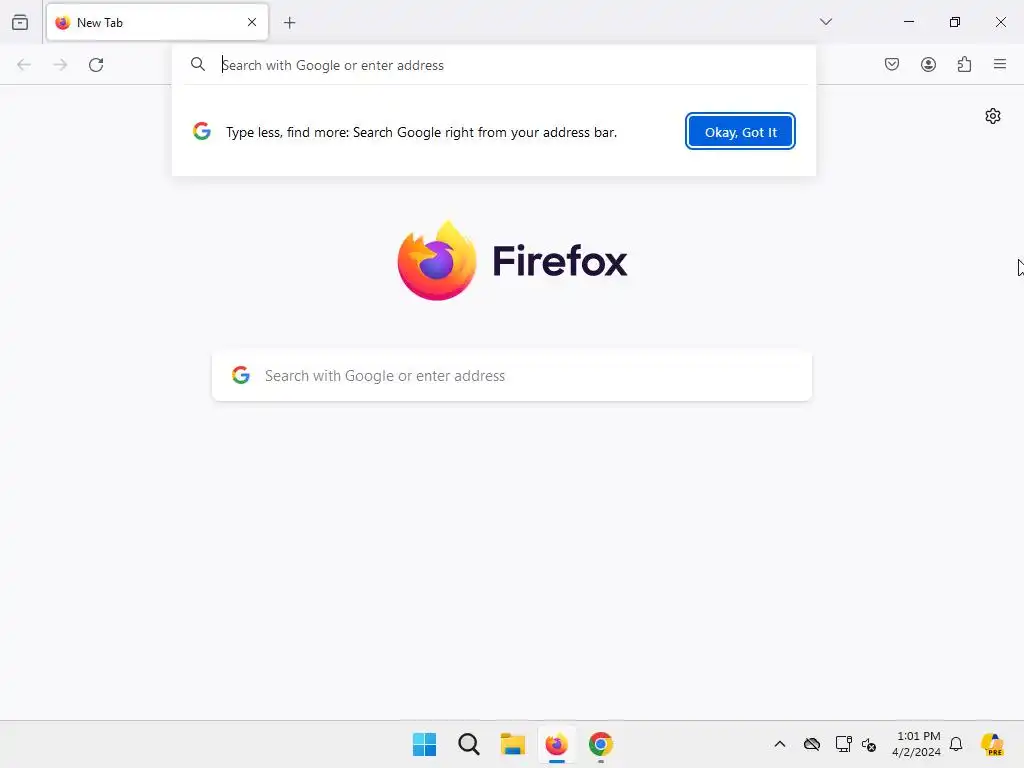
Task: Open the notifications bell
Action: point(956,744)
